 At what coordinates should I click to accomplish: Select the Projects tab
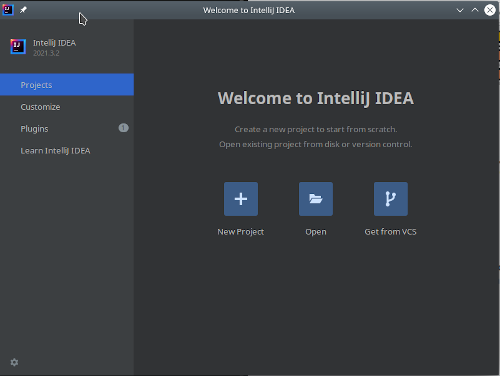67,85
